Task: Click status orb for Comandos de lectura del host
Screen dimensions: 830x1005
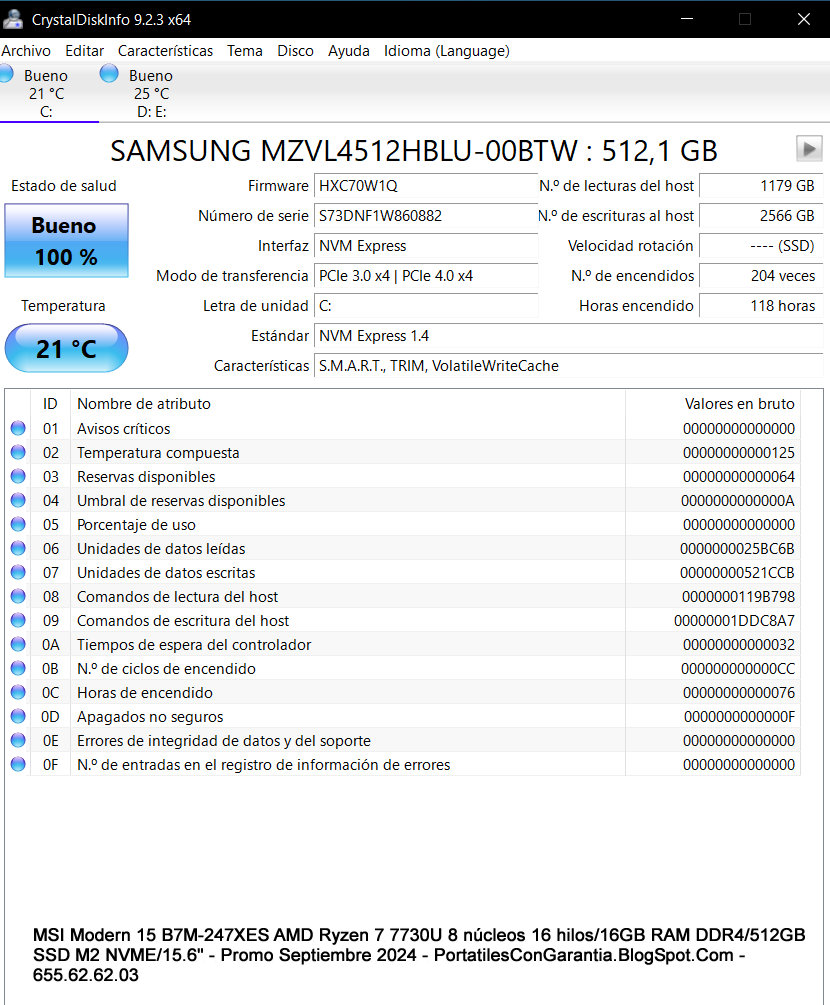Action: pos(18,596)
